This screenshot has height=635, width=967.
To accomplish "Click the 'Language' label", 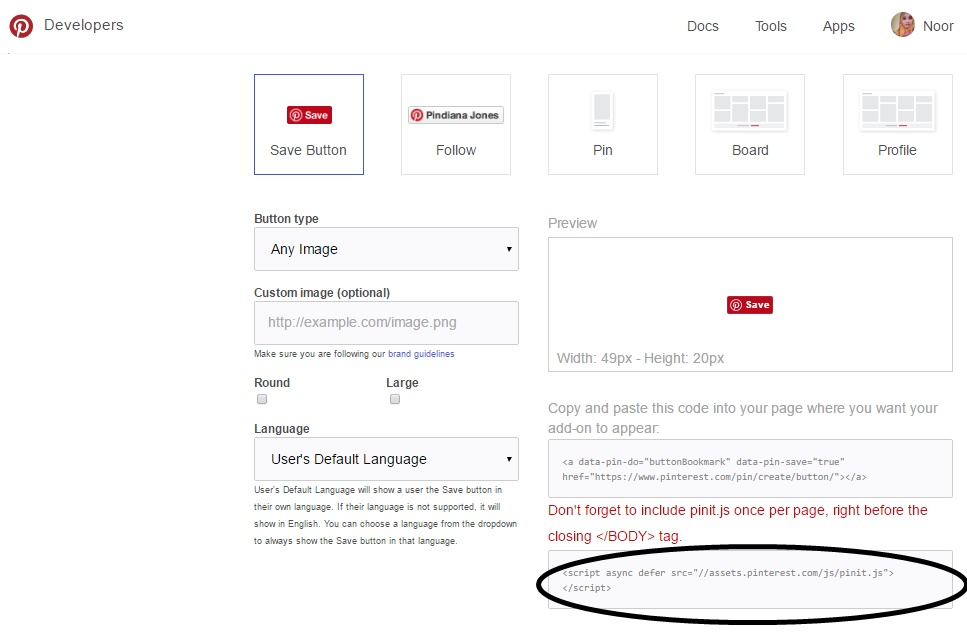I will 282,428.
